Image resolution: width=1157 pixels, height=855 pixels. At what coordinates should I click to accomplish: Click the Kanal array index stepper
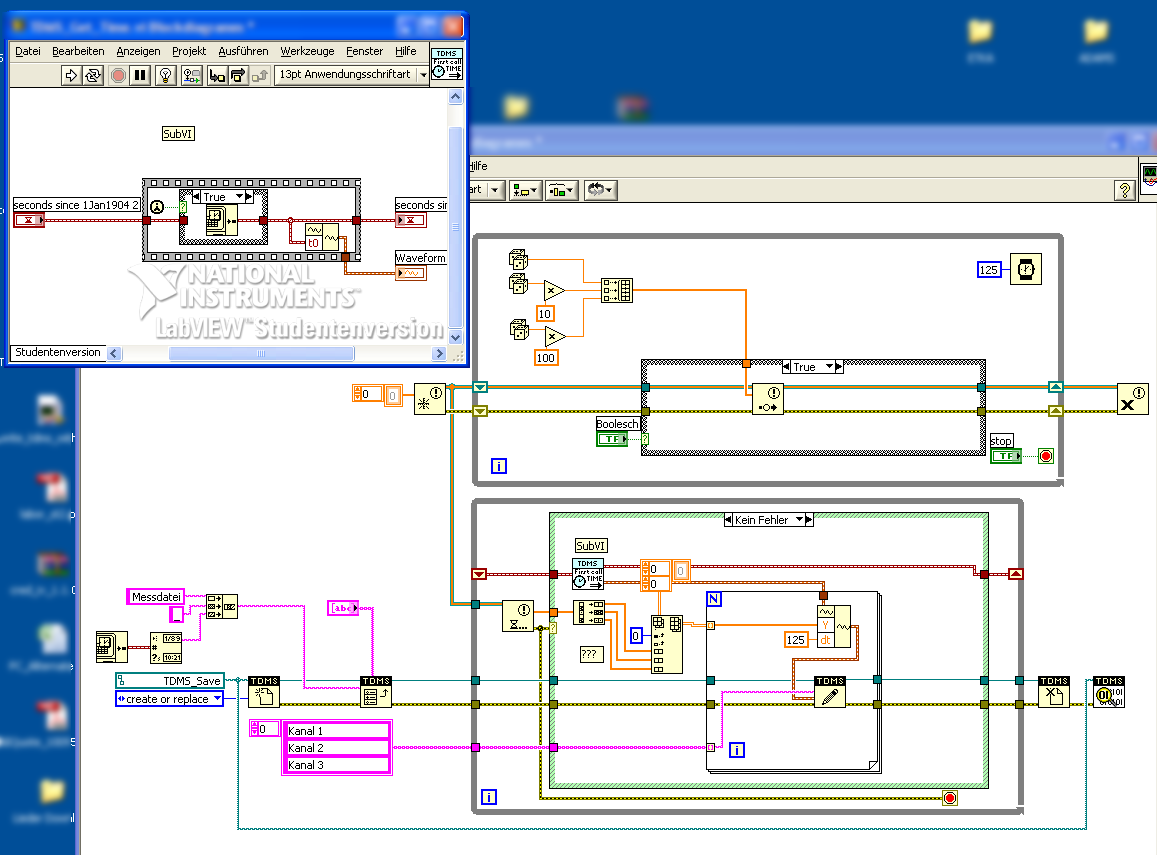(255, 729)
